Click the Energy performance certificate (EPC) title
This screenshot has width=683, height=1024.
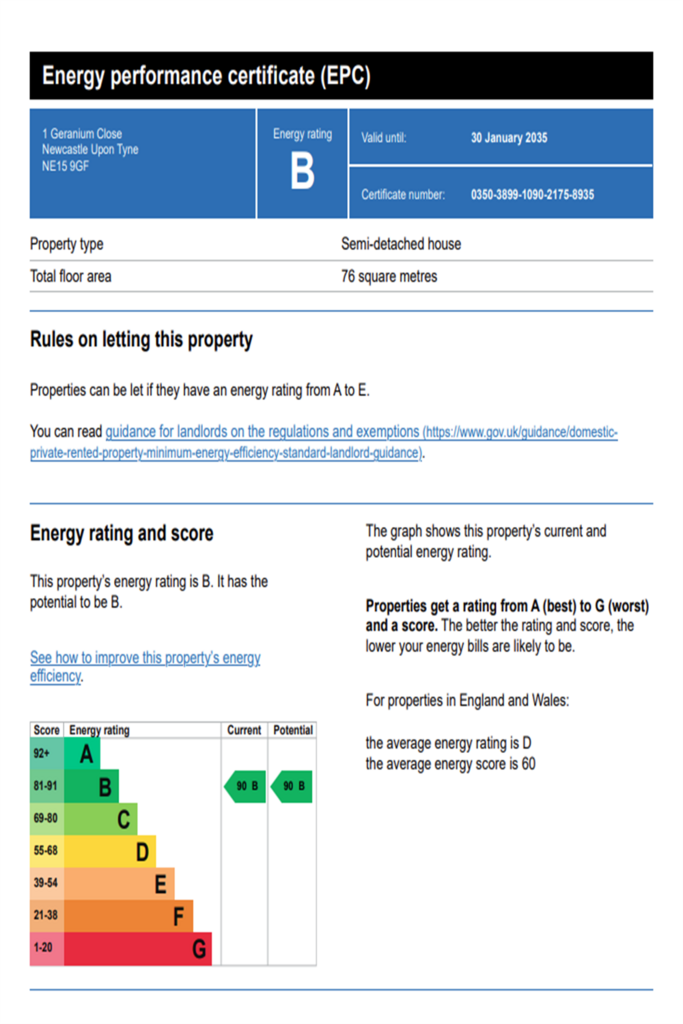tap(206, 76)
